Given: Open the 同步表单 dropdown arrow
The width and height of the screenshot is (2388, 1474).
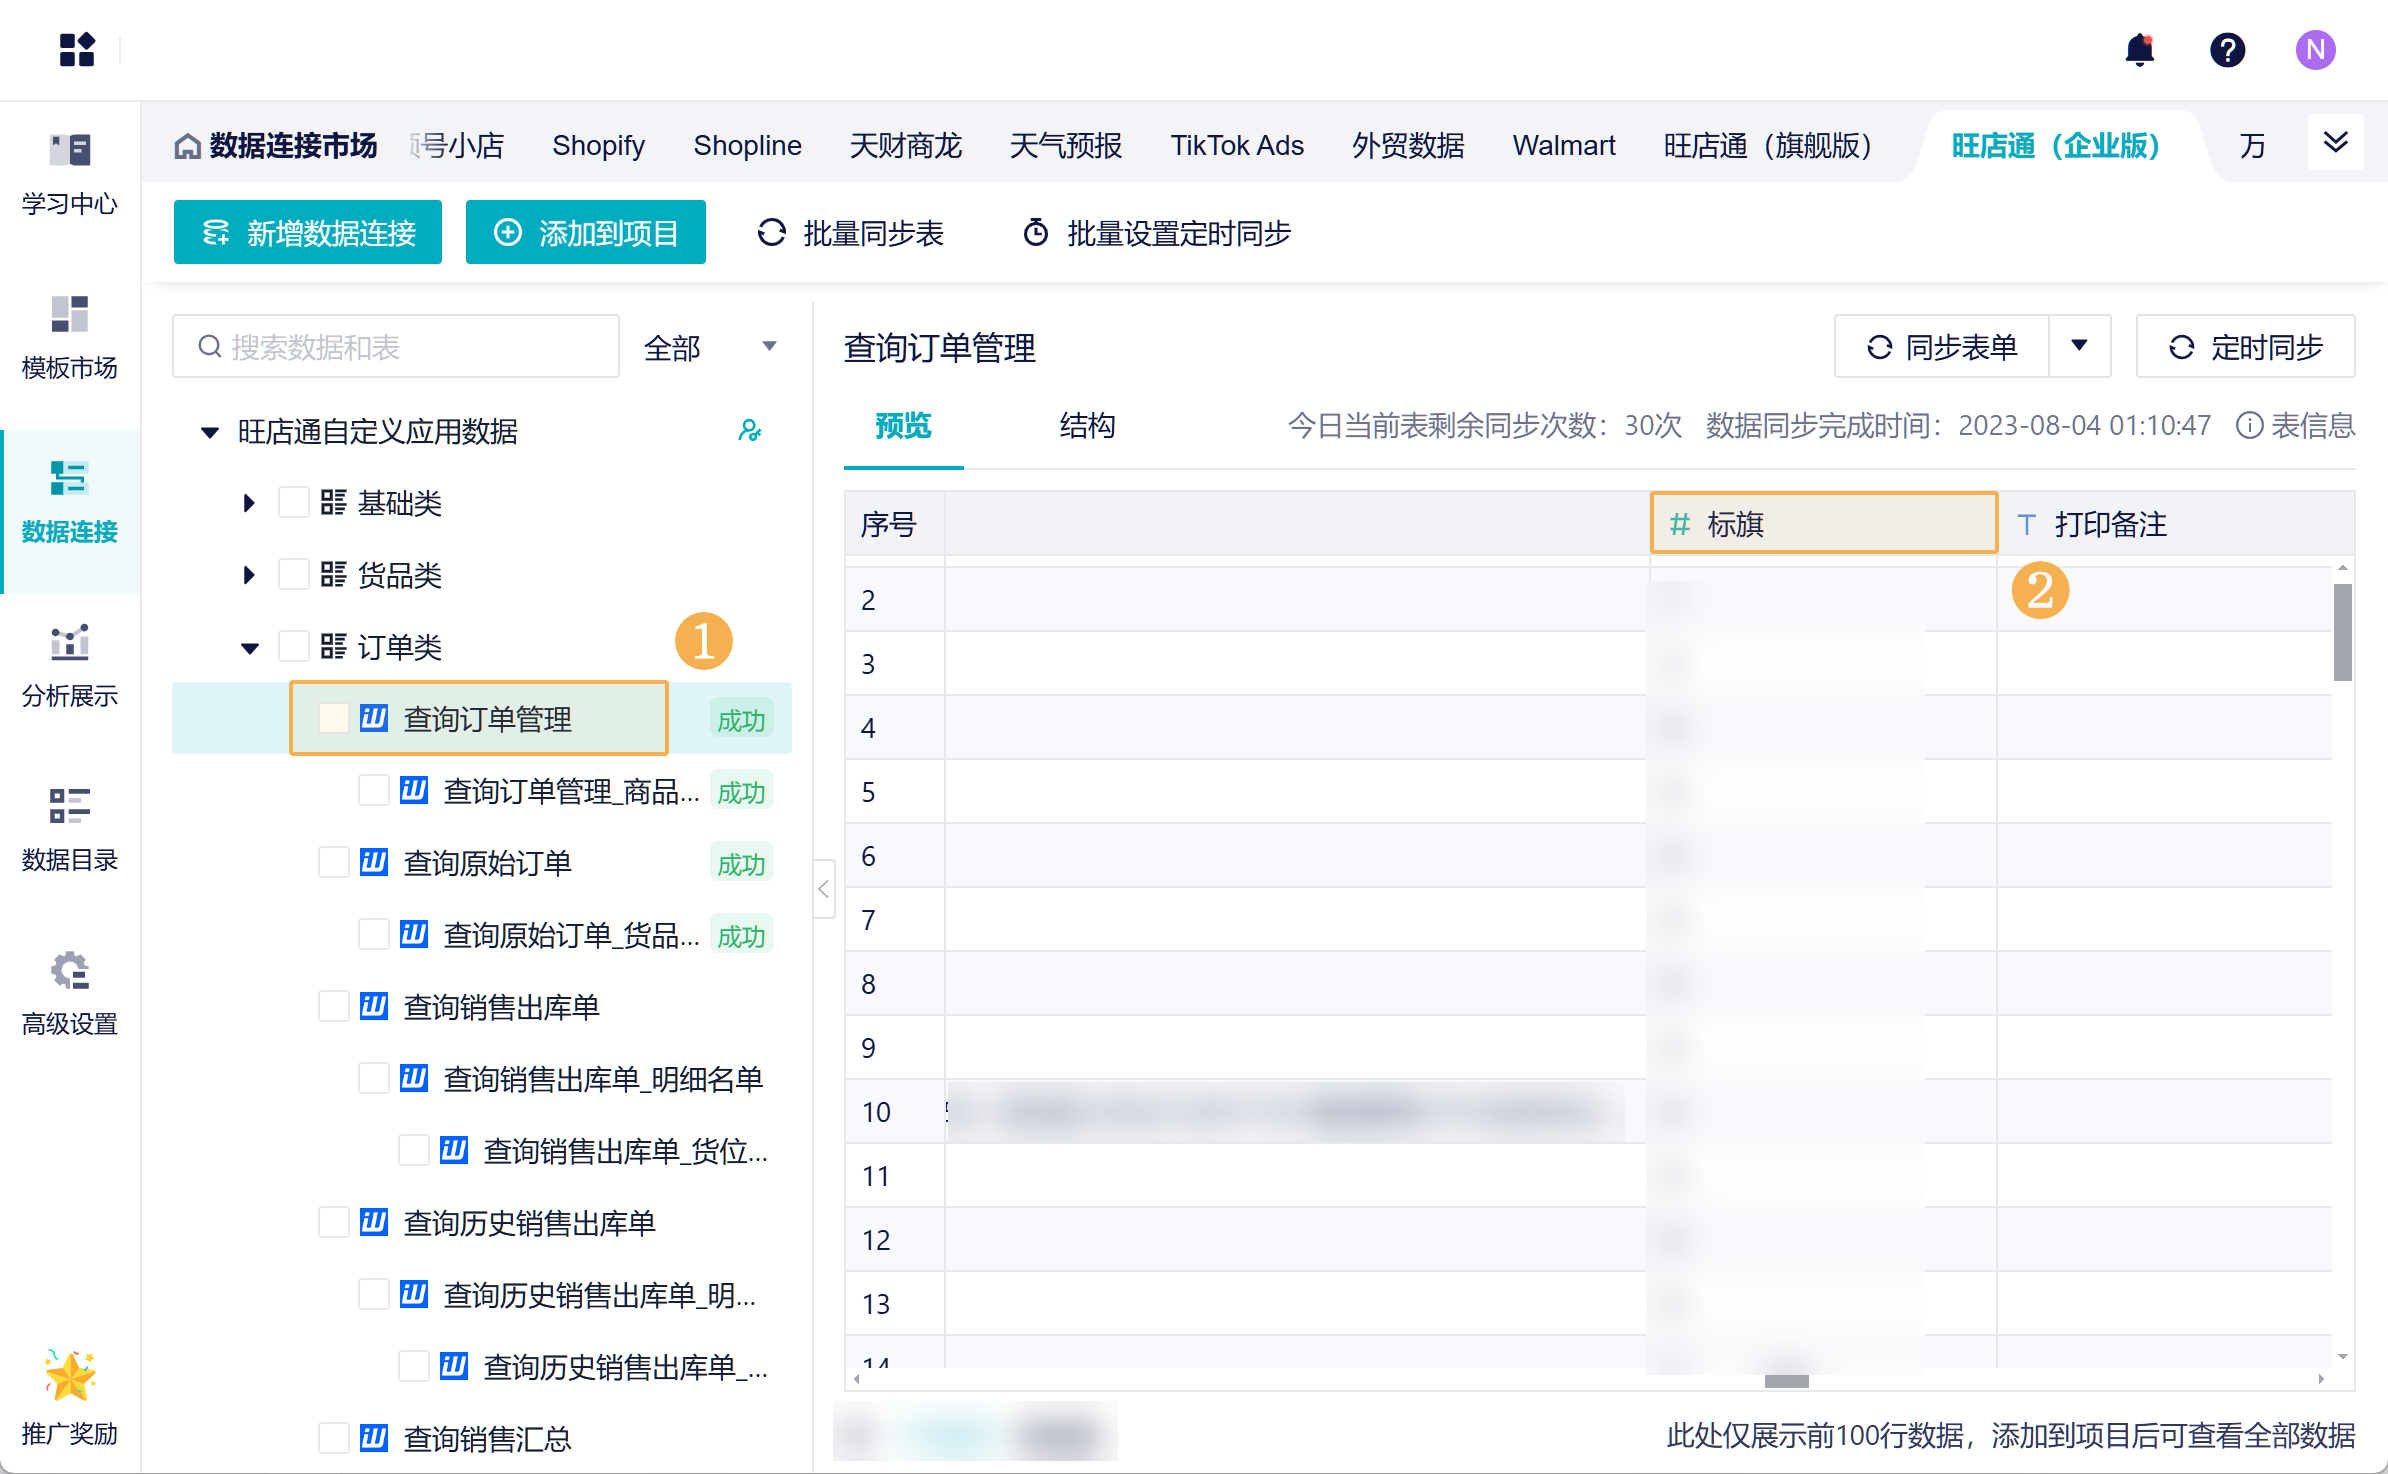Looking at the screenshot, I should click(2079, 346).
